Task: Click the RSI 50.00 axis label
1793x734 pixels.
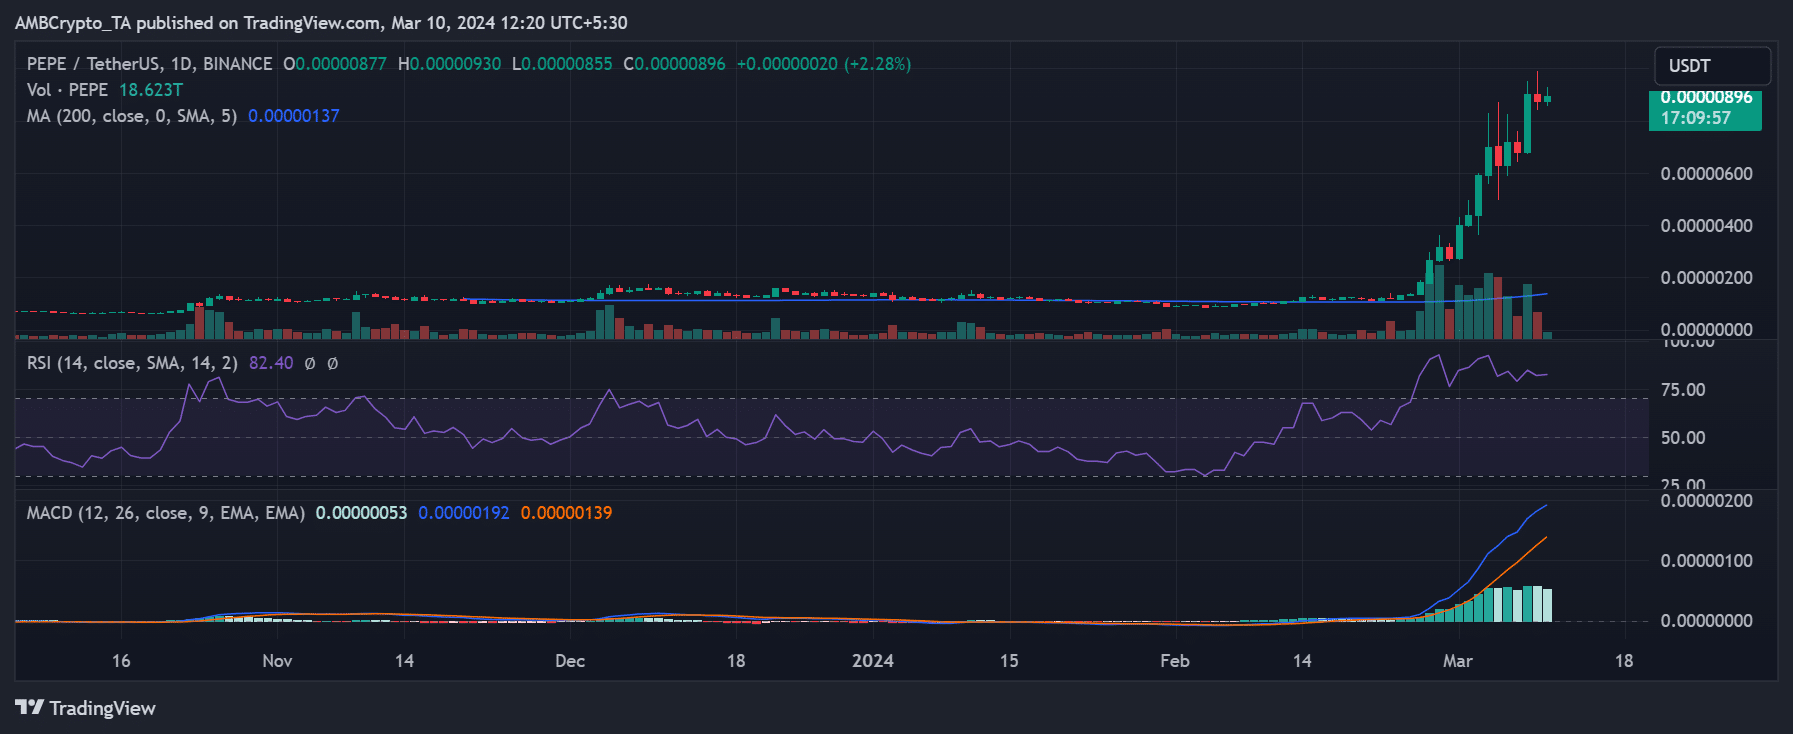Action: (1683, 438)
